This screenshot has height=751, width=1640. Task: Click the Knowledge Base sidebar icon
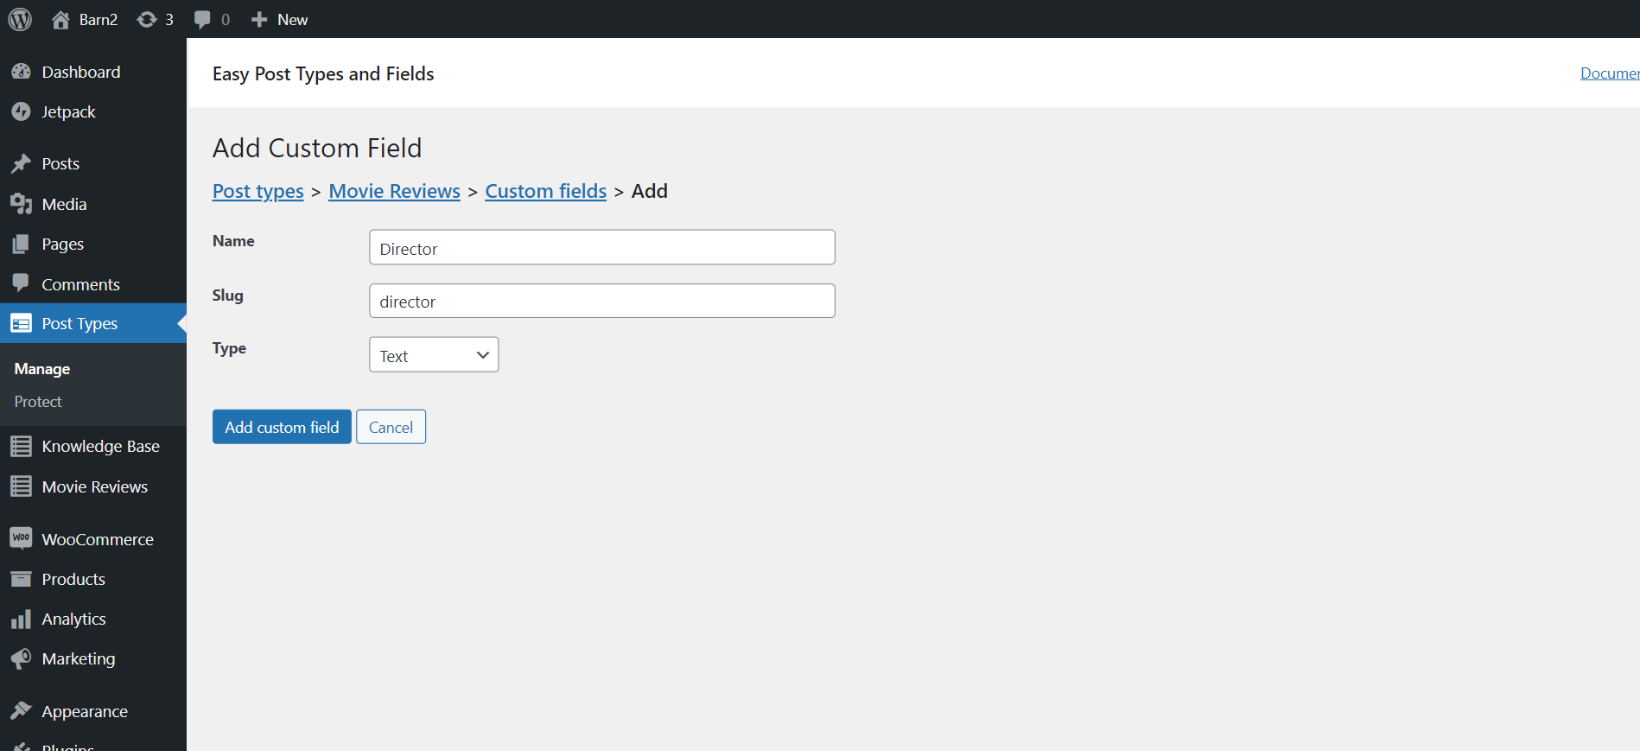(x=22, y=446)
